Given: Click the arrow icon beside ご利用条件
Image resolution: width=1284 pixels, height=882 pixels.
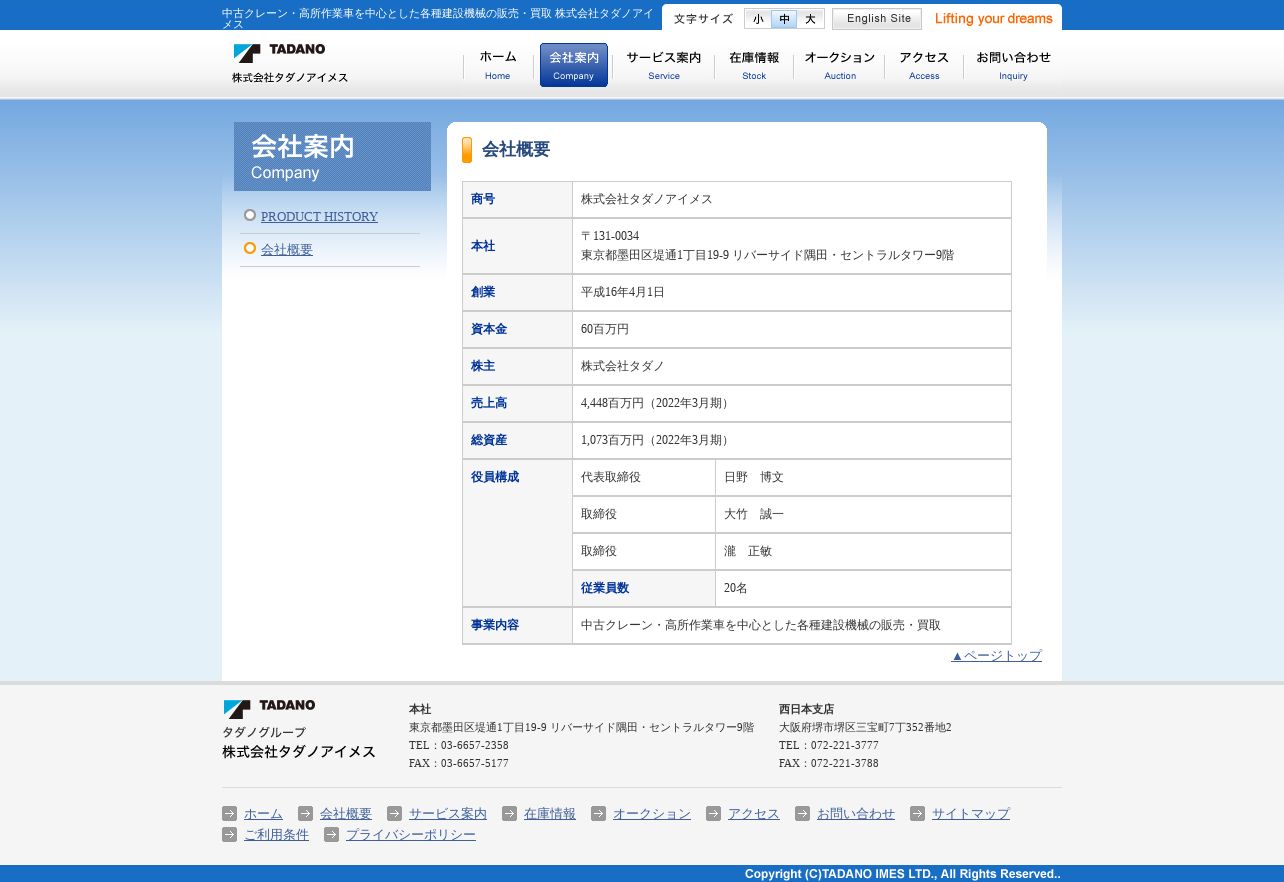Looking at the screenshot, I should (230, 835).
